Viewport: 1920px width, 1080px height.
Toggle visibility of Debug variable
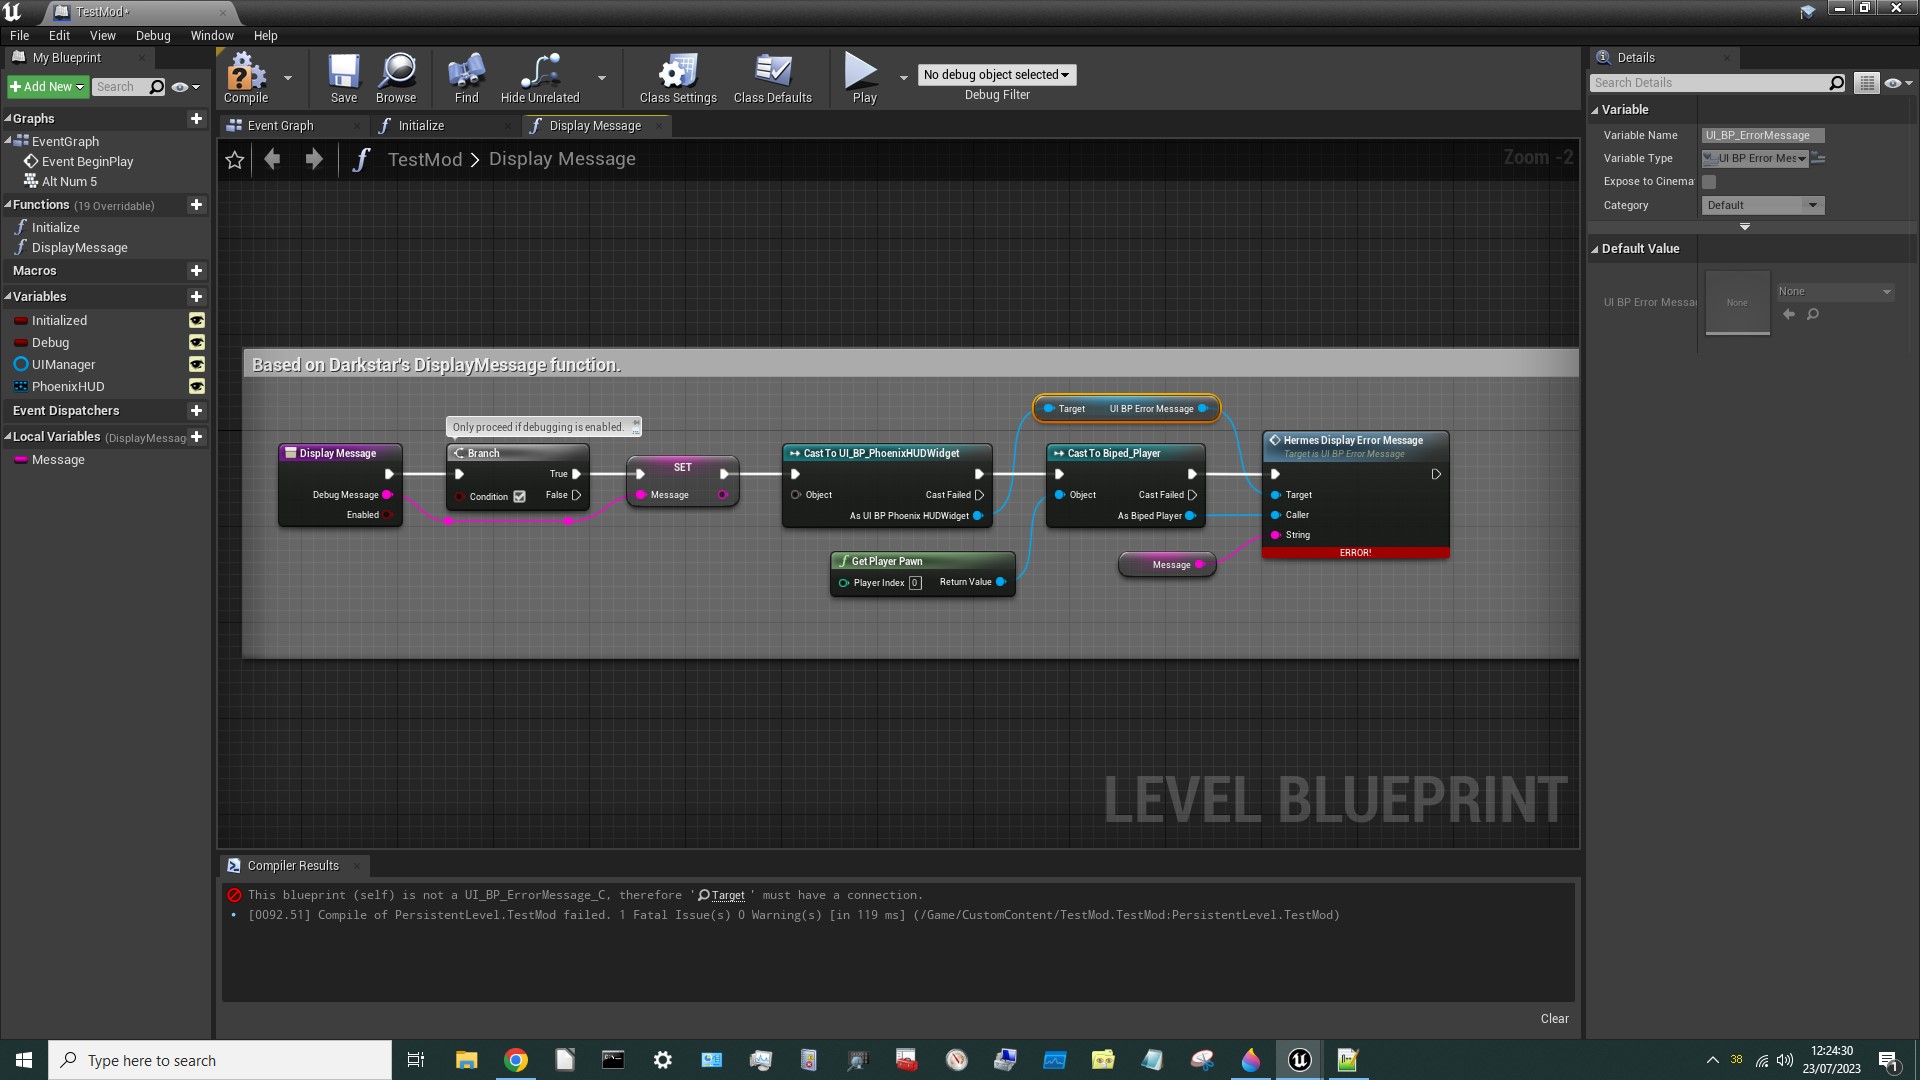tap(197, 342)
